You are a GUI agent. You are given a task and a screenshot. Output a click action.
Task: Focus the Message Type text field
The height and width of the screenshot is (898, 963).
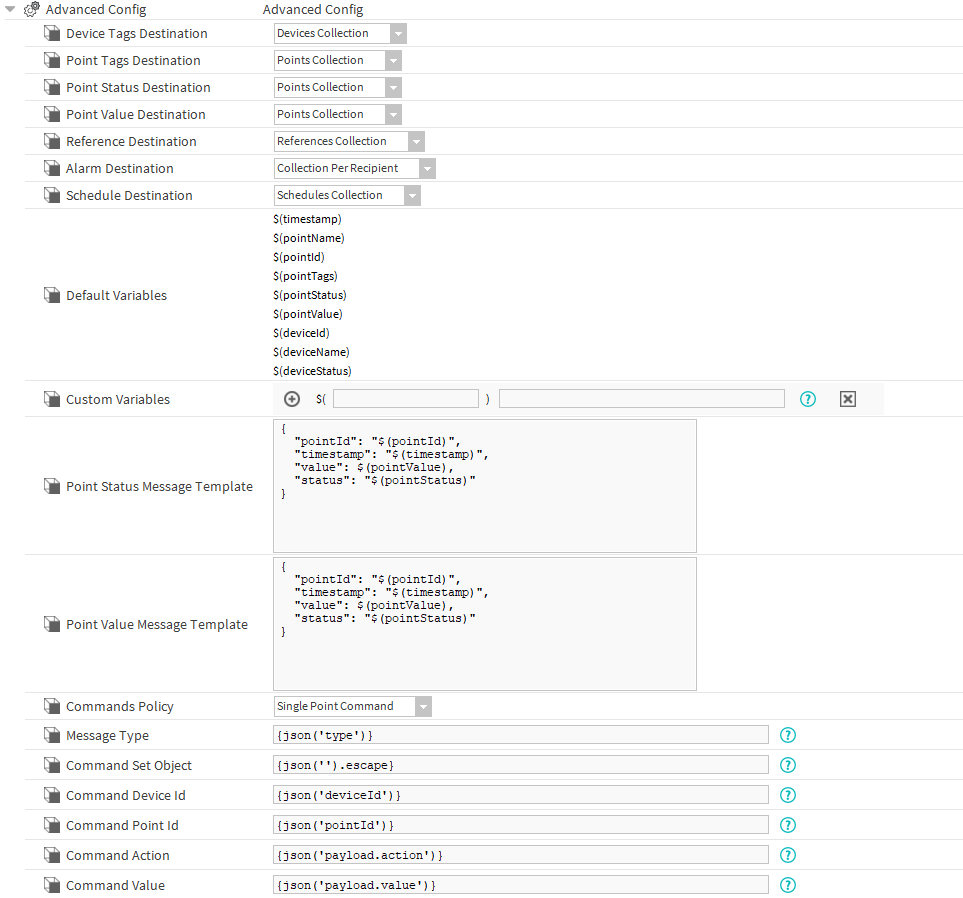point(520,735)
